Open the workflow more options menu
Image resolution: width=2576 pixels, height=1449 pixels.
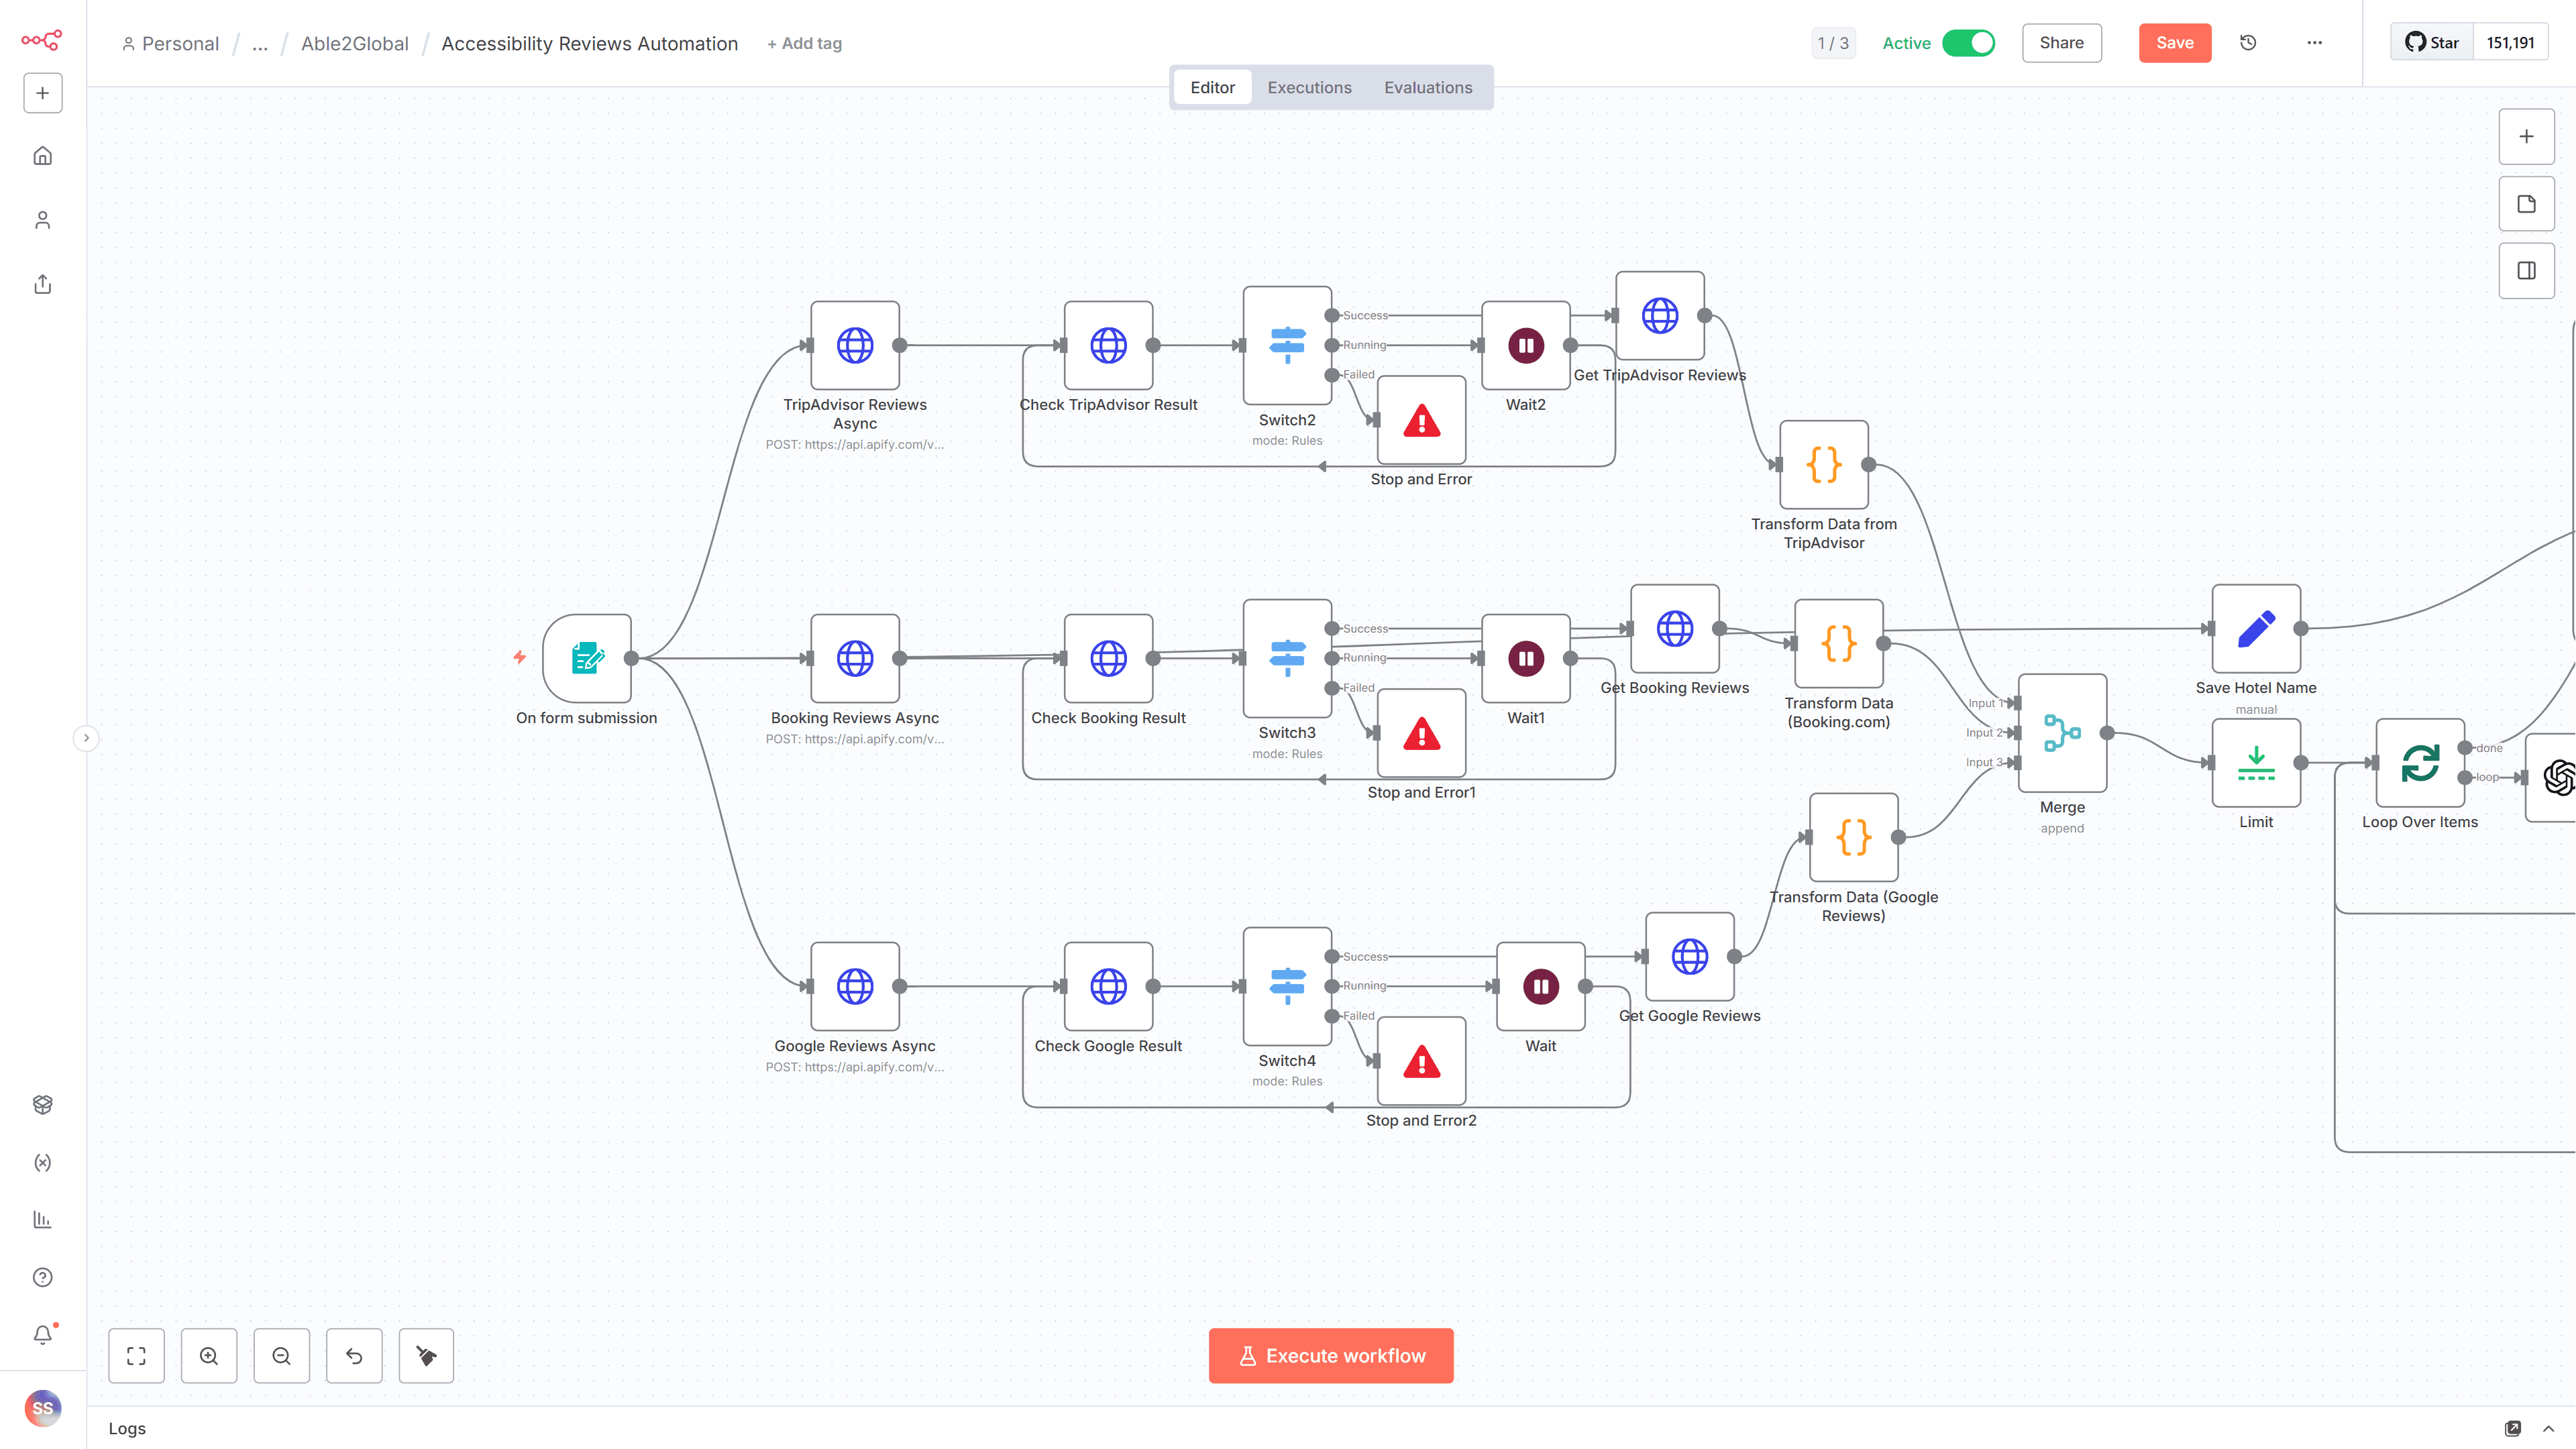(2314, 43)
